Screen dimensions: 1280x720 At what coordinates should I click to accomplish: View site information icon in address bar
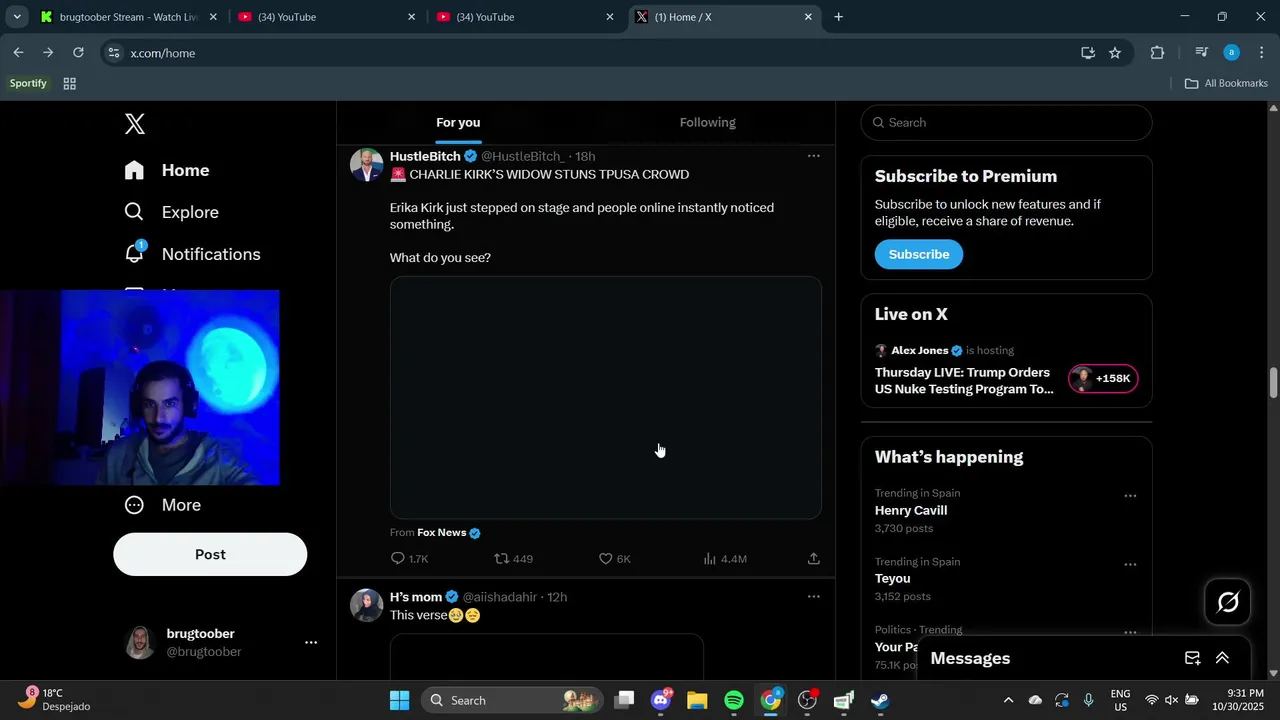click(x=114, y=53)
